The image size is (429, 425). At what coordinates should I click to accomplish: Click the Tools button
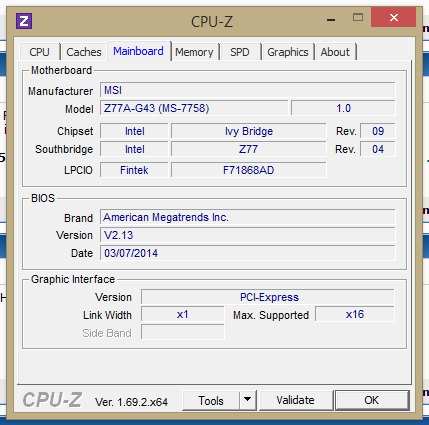[211, 400]
